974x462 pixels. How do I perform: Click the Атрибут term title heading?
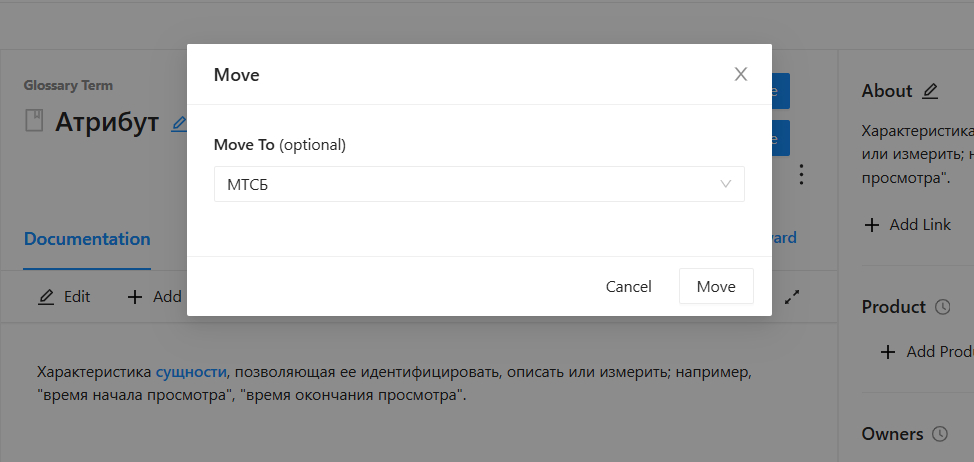point(107,122)
